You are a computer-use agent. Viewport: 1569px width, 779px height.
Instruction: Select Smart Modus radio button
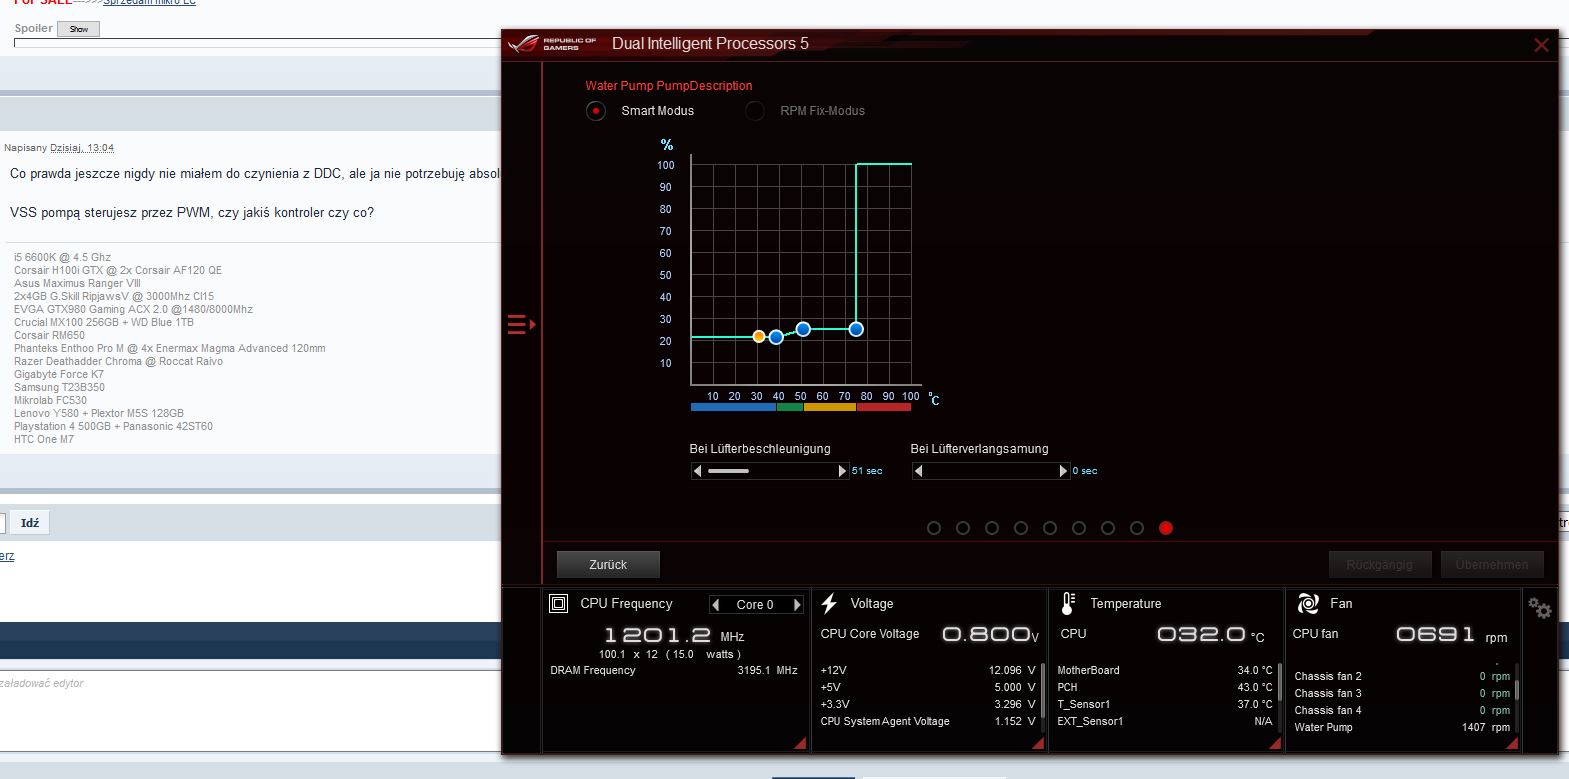tap(596, 111)
